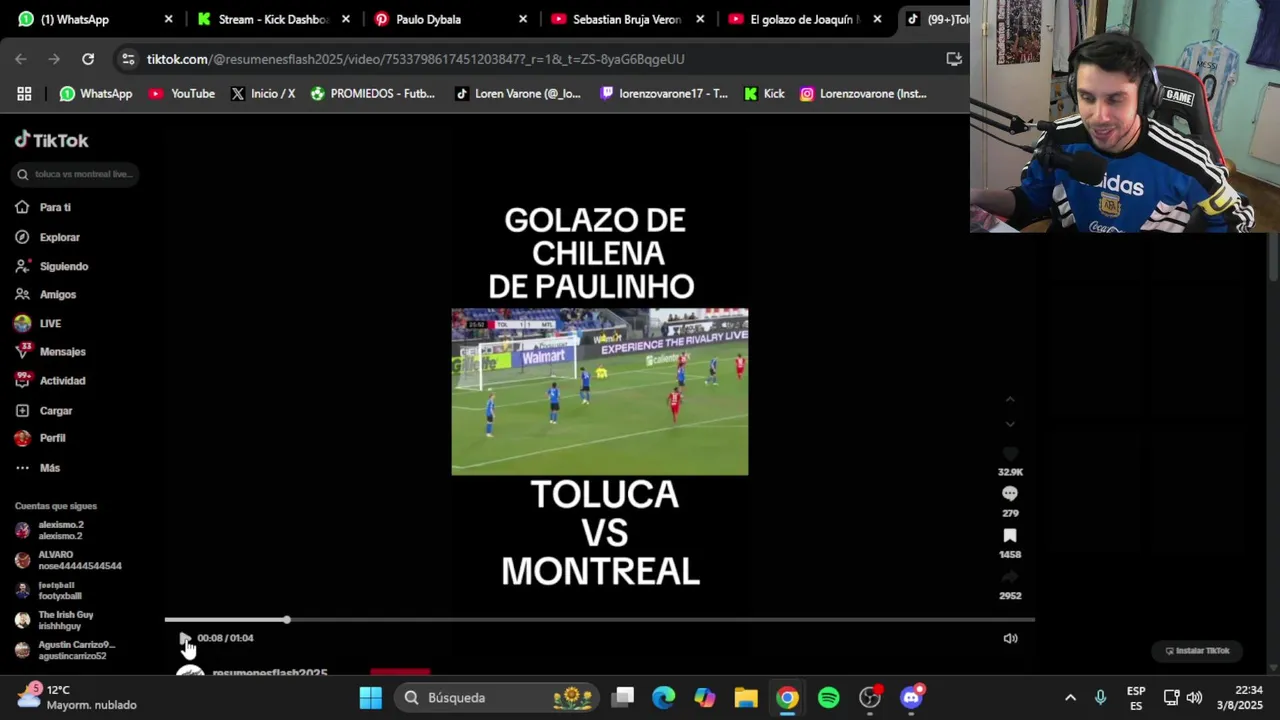Open Loren Varone TikTok bookmark

(517, 94)
